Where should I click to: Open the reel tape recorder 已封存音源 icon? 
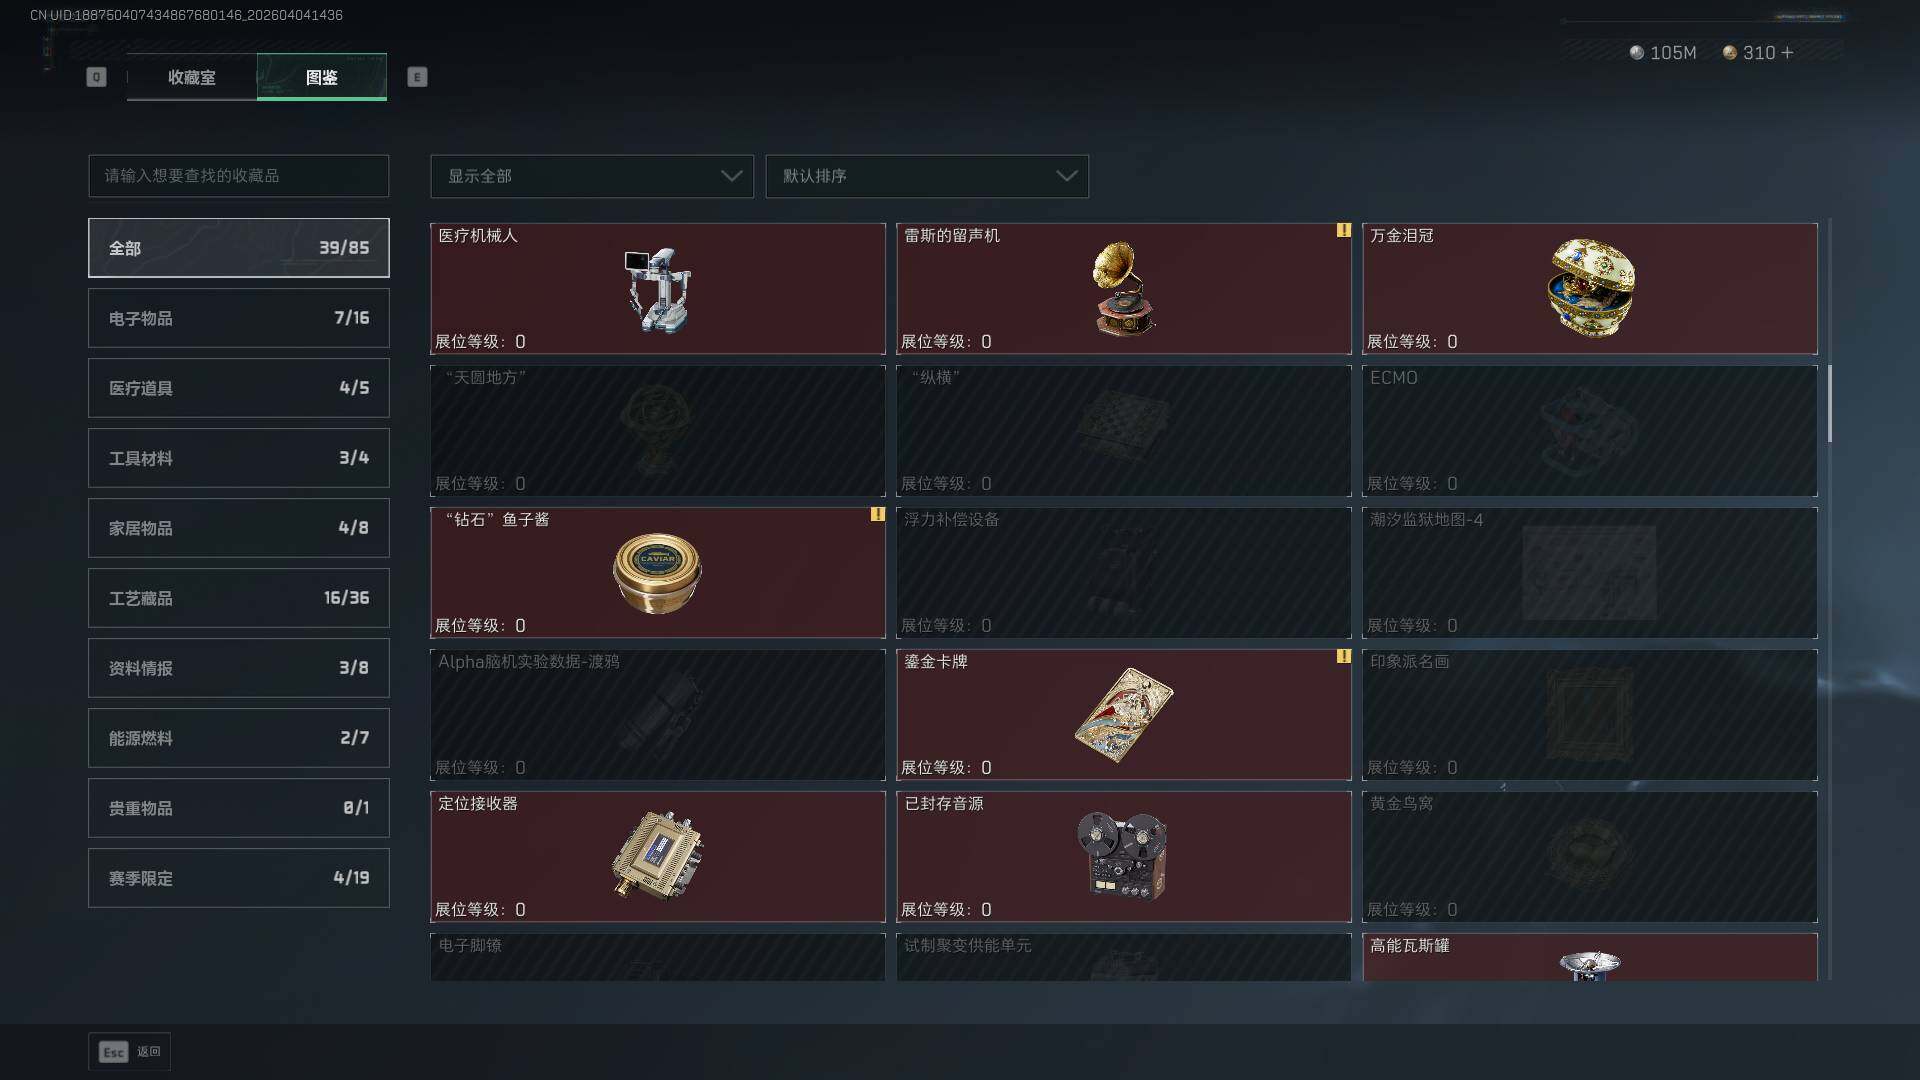click(x=1123, y=856)
